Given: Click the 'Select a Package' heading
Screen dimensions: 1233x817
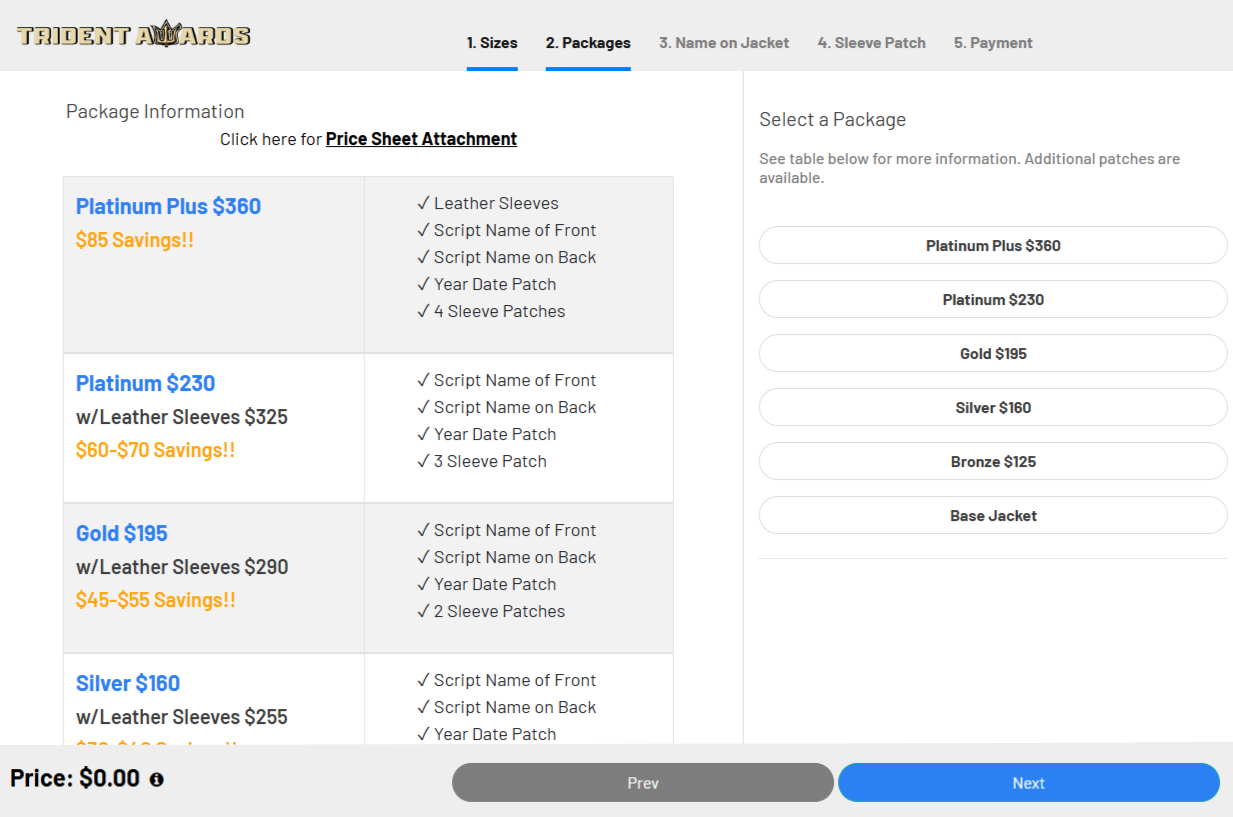Looking at the screenshot, I should (x=833, y=119).
